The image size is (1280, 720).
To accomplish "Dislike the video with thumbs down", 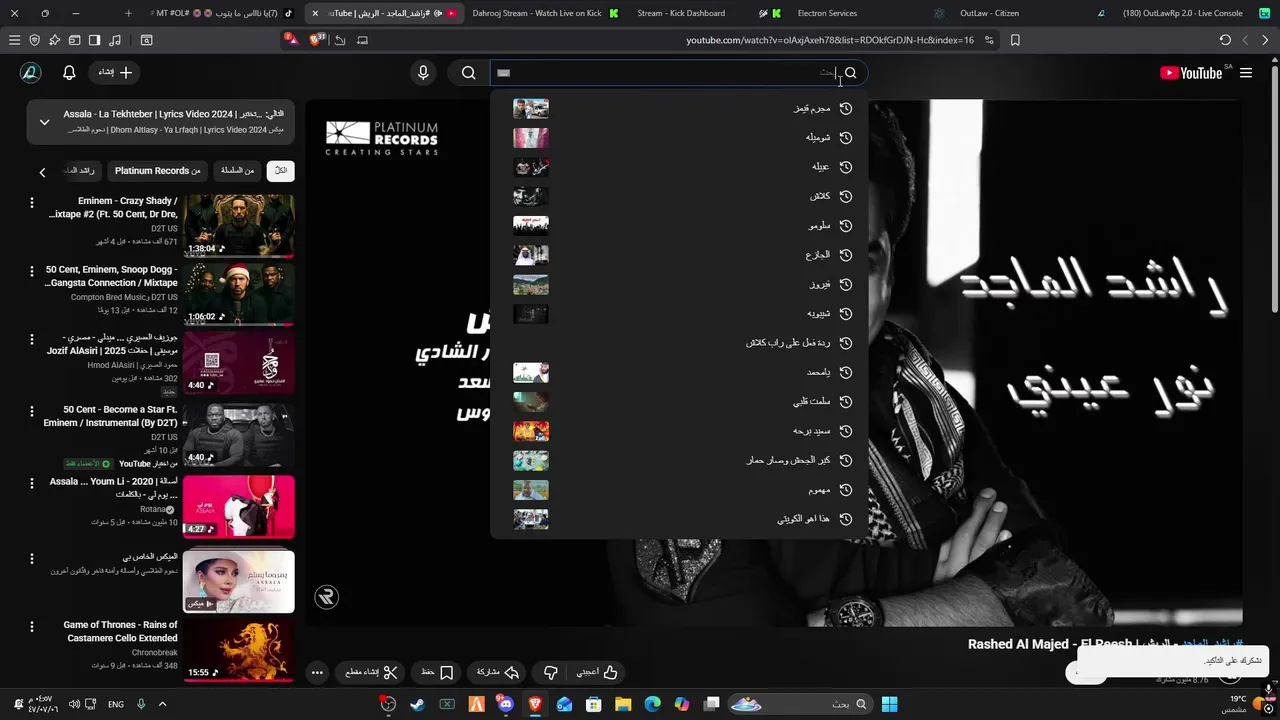I will tap(550, 673).
